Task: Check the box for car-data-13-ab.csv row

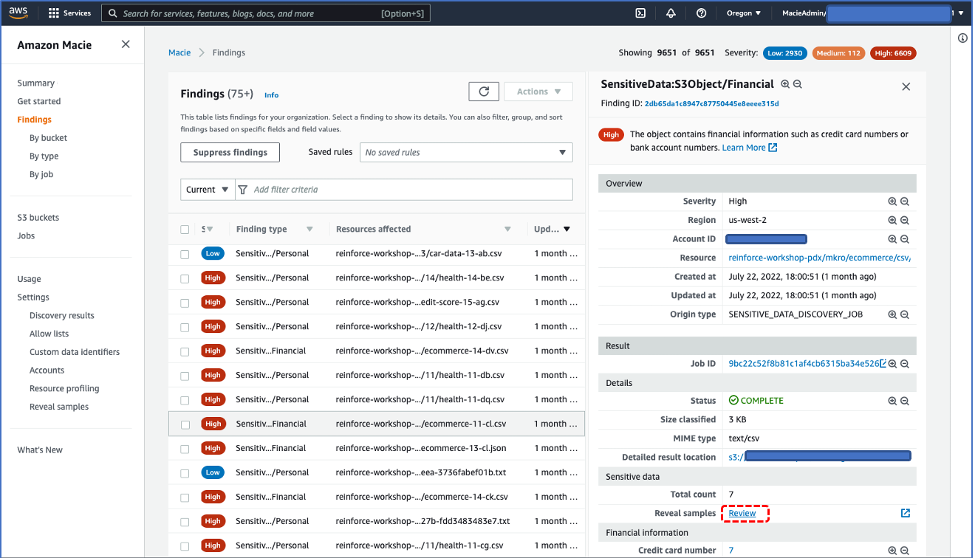Action: (x=185, y=254)
